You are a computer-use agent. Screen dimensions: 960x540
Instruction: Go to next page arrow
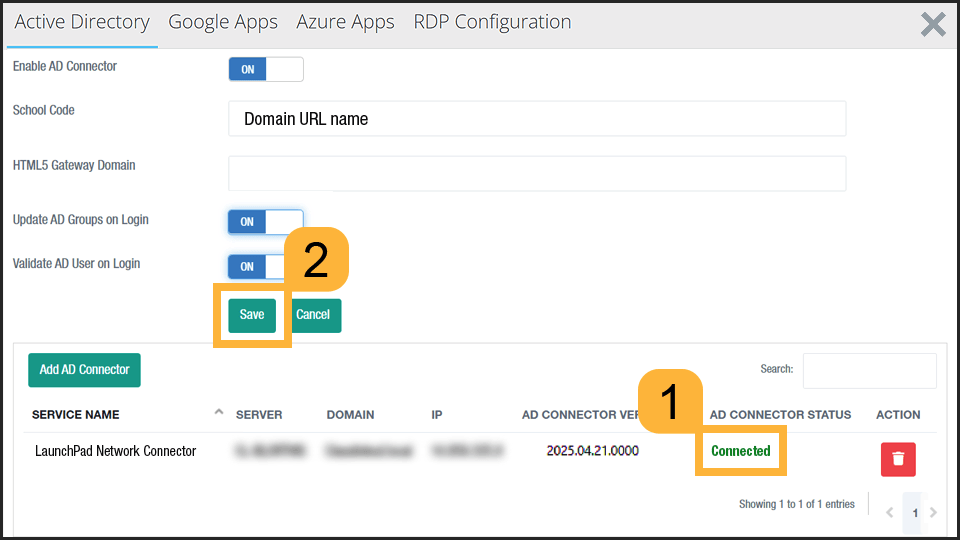(933, 512)
